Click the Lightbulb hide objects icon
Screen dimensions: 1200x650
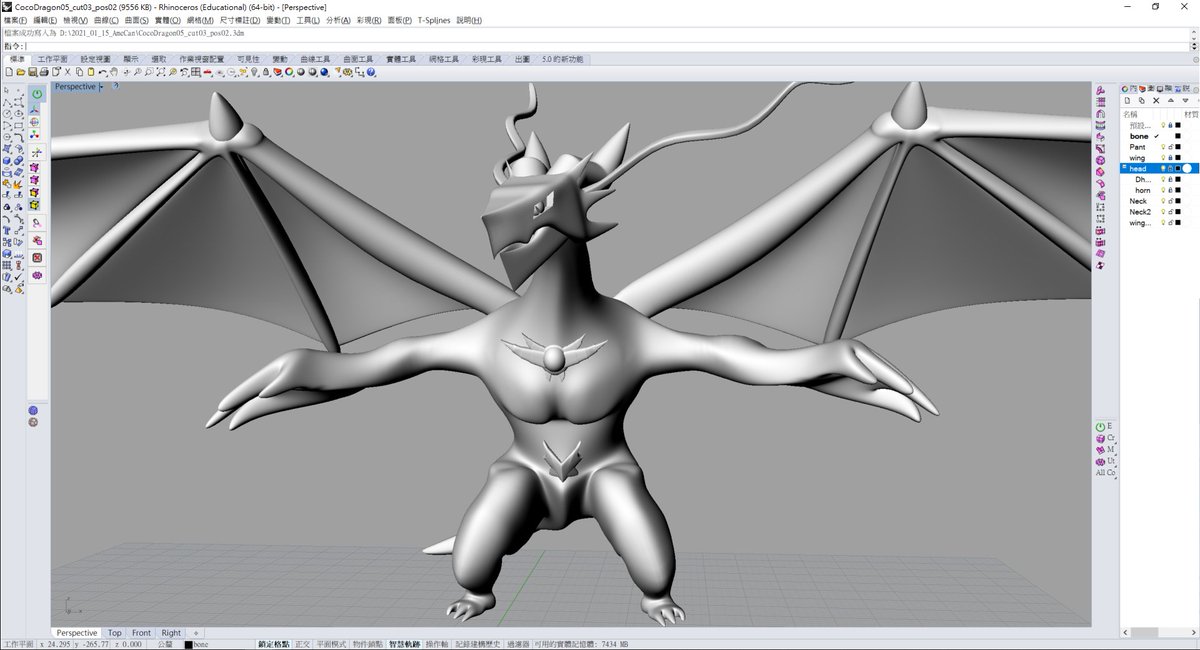(x=255, y=72)
